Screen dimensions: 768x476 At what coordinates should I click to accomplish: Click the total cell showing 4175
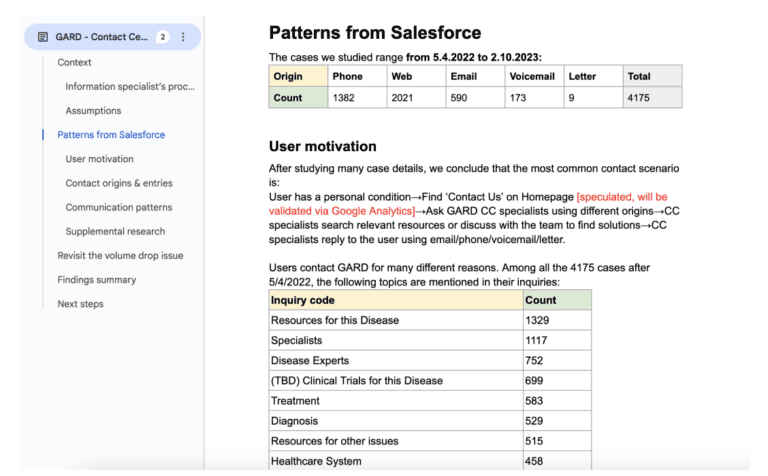click(x=653, y=97)
